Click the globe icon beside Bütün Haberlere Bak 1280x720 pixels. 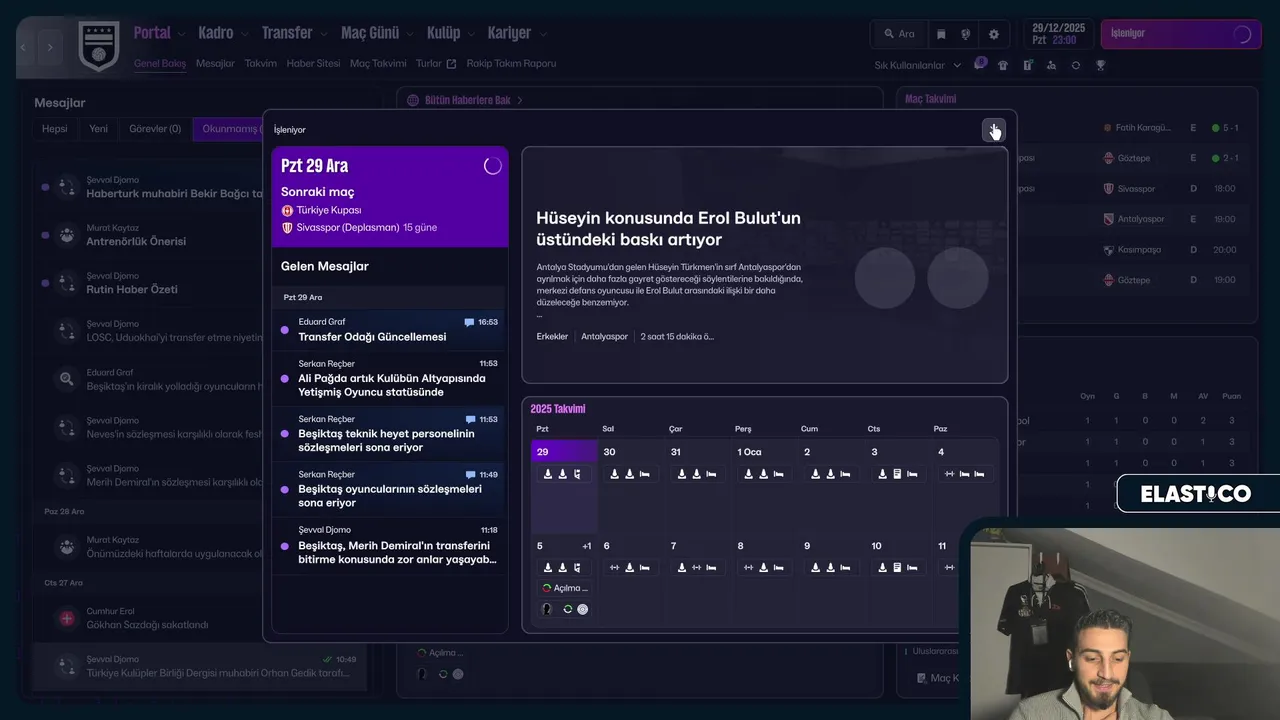[412, 100]
